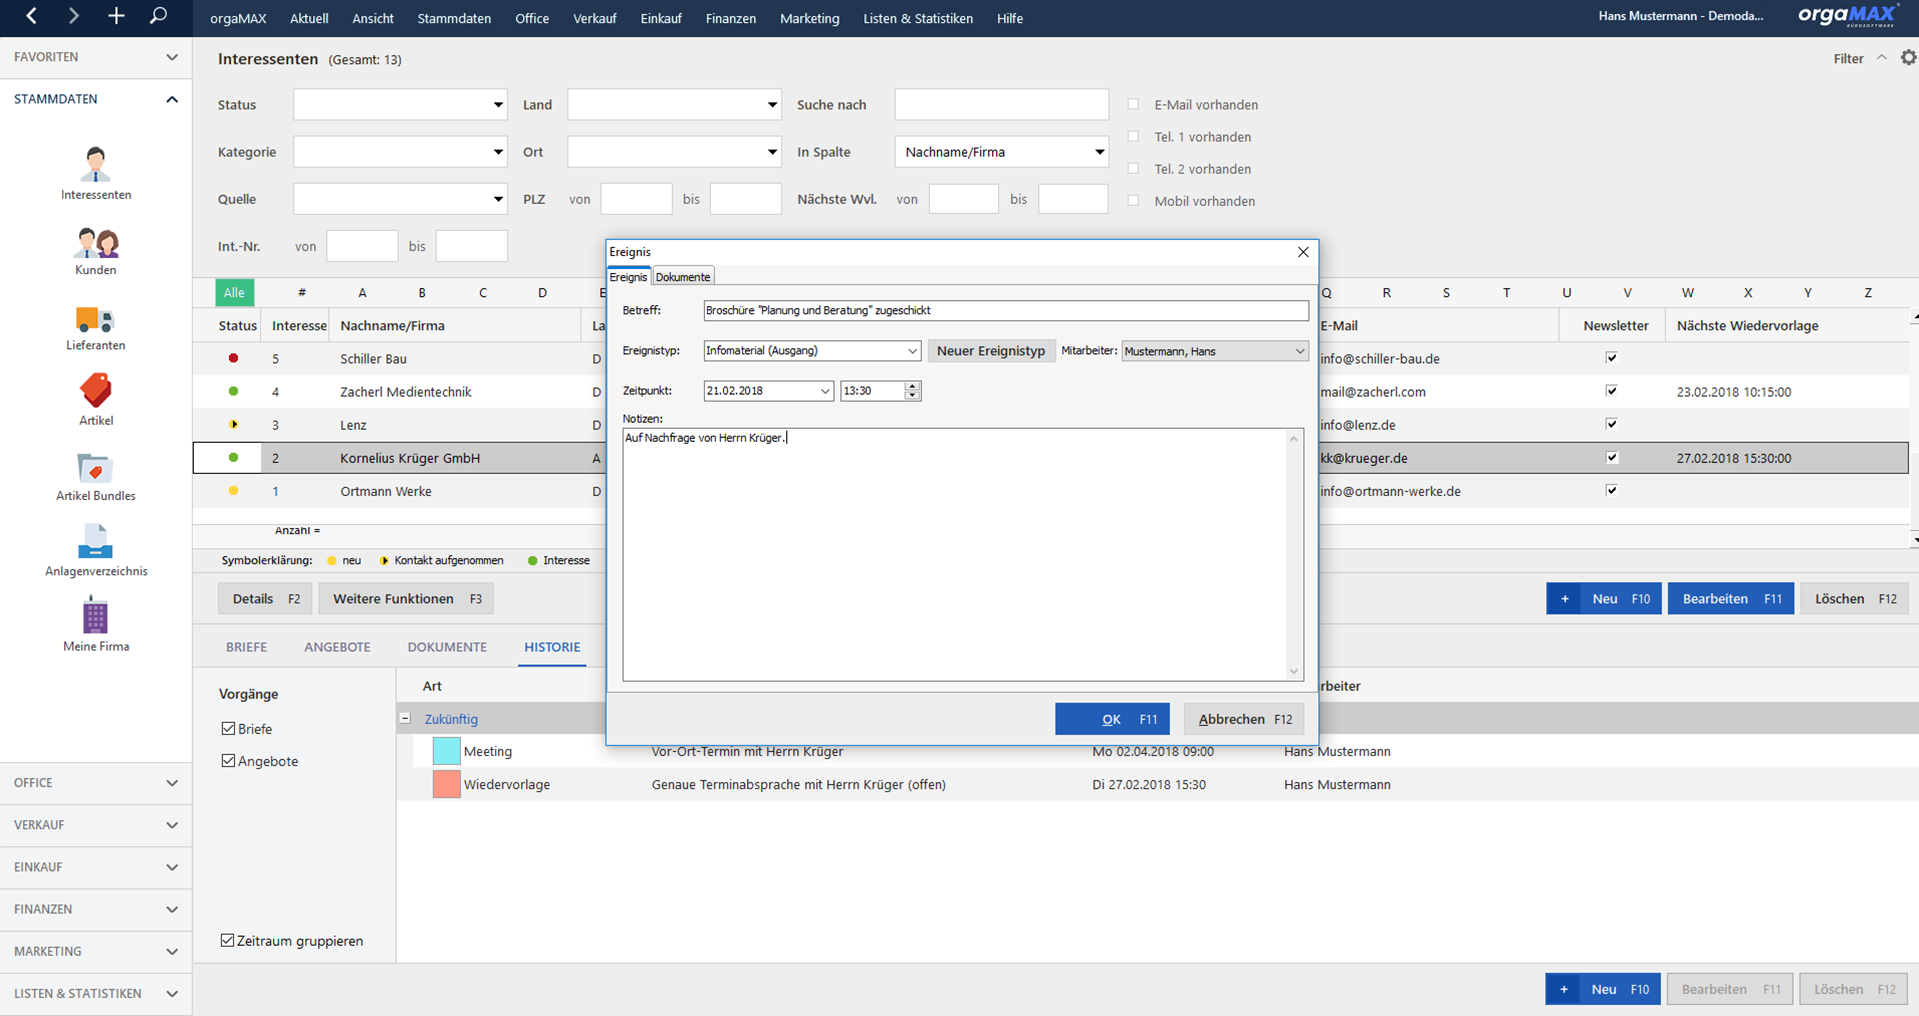Screen dimensions: 1919x1016
Task: Open the Stammdaten menu
Action: pos(454,18)
